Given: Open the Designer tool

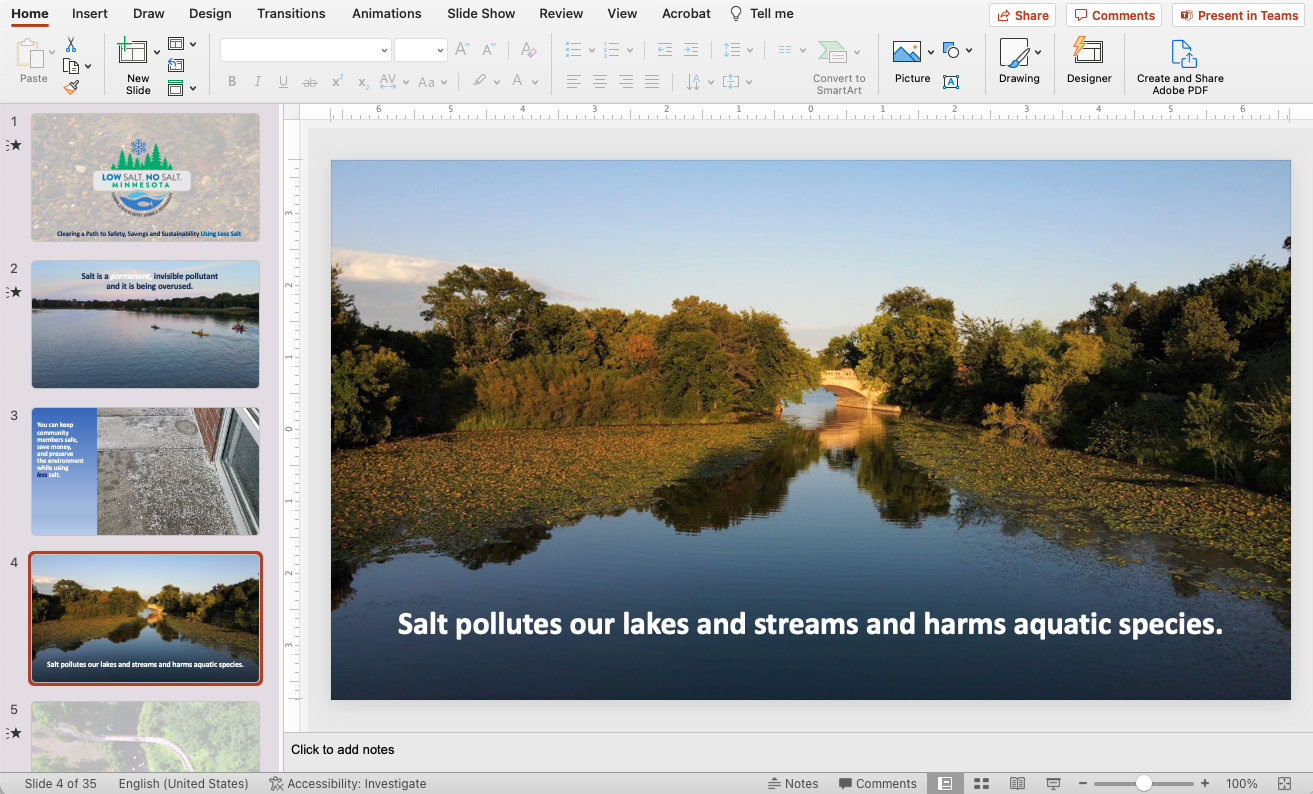Looking at the screenshot, I should tap(1088, 59).
